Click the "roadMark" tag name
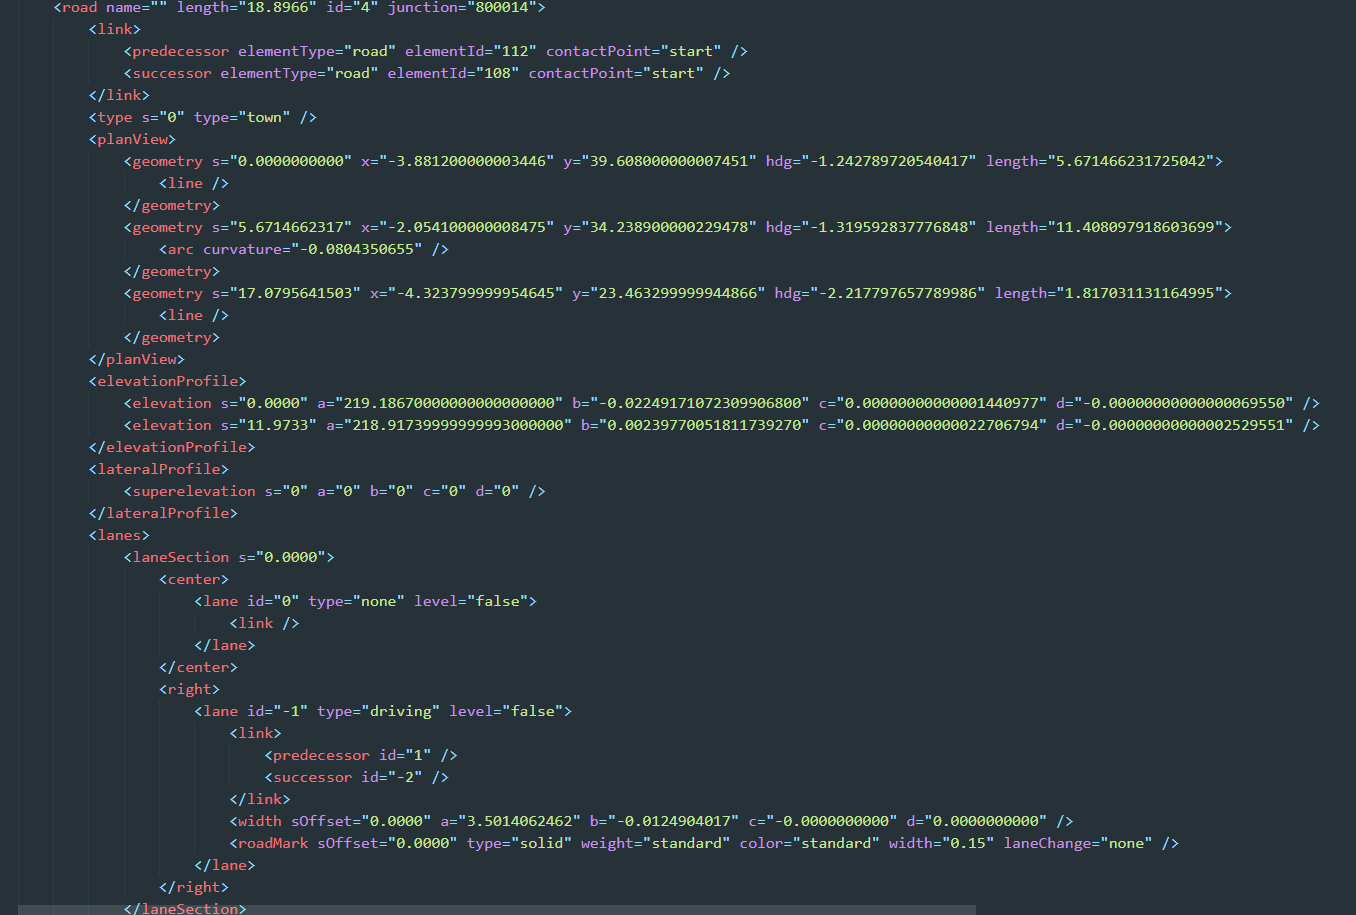 coord(273,843)
